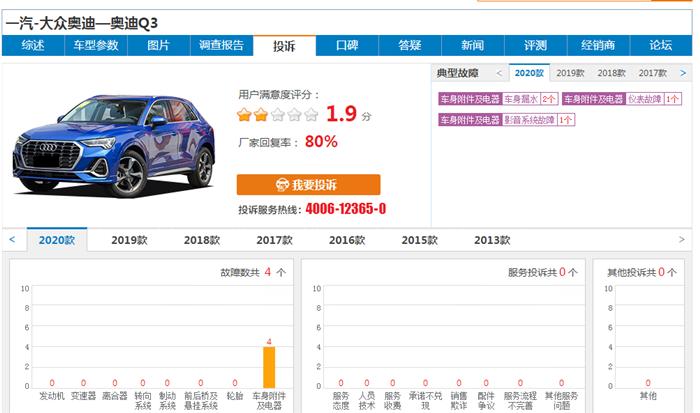Open the 车型参数 tab

96,46
